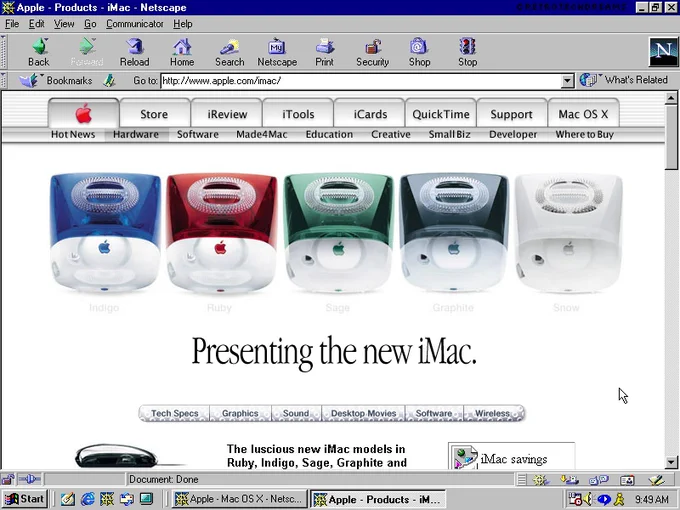Open Address Book from the component bar
680x510 pixels.
point(627,480)
